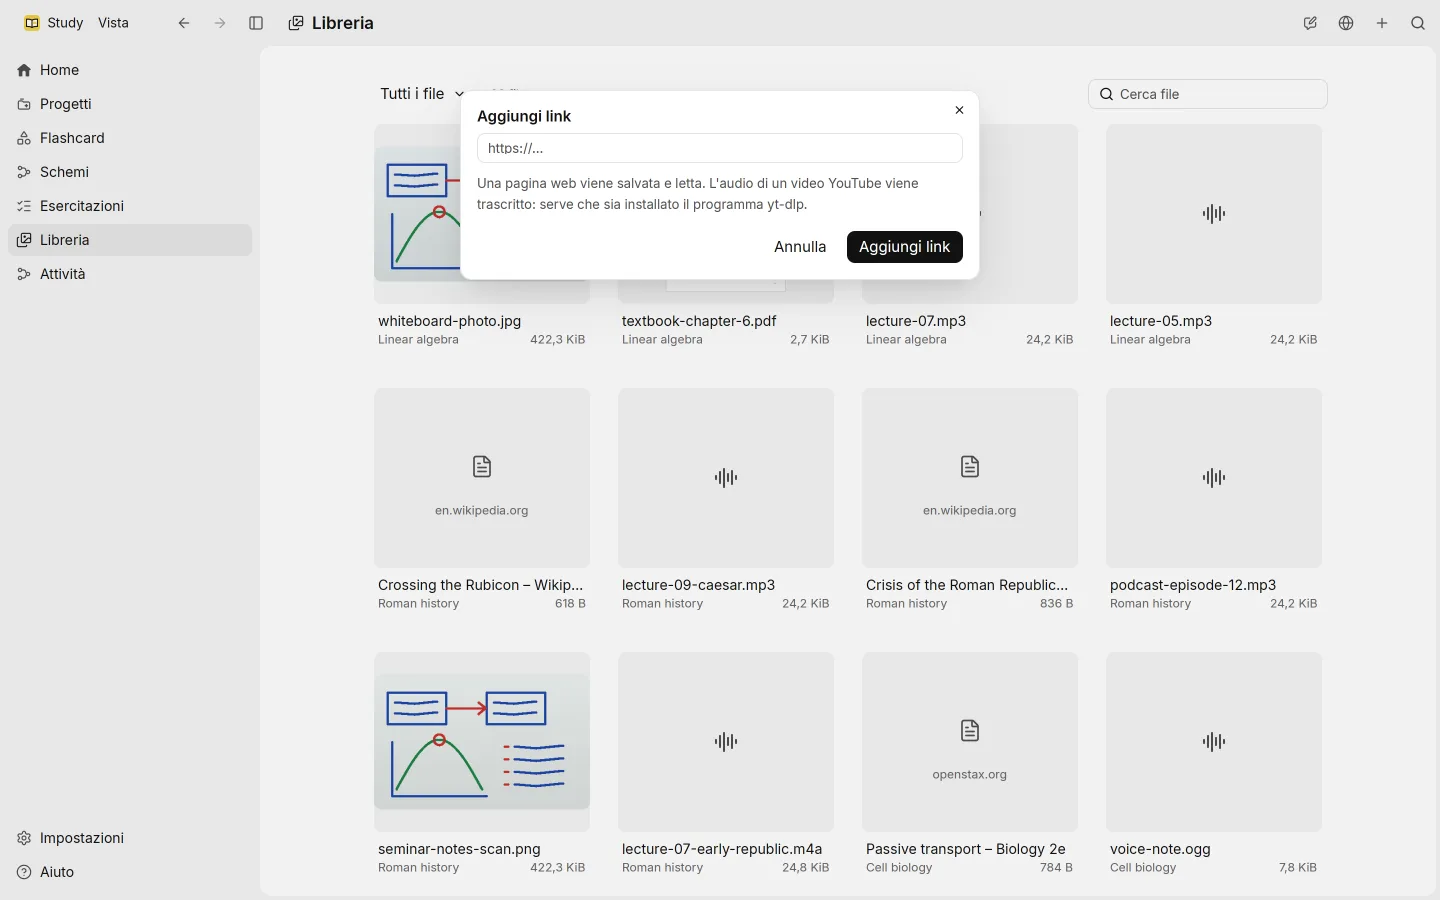
Task: Click the globe icon in top bar
Action: pyautogui.click(x=1346, y=23)
